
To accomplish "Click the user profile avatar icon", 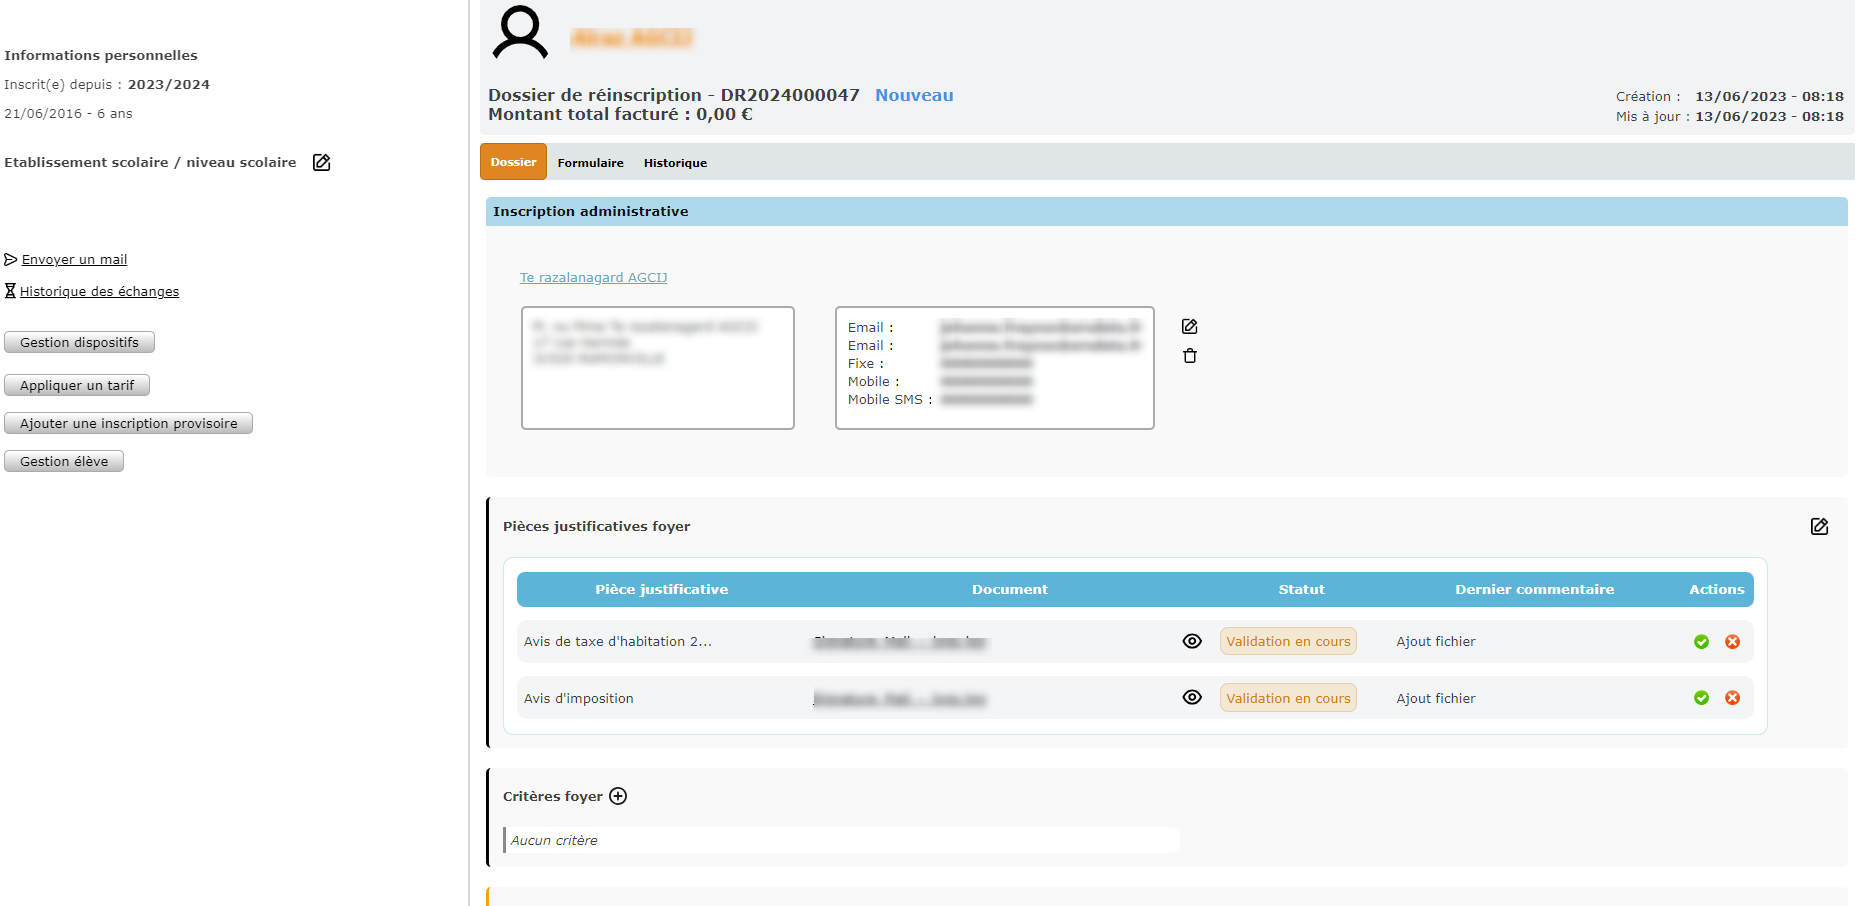I will click(x=520, y=33).
